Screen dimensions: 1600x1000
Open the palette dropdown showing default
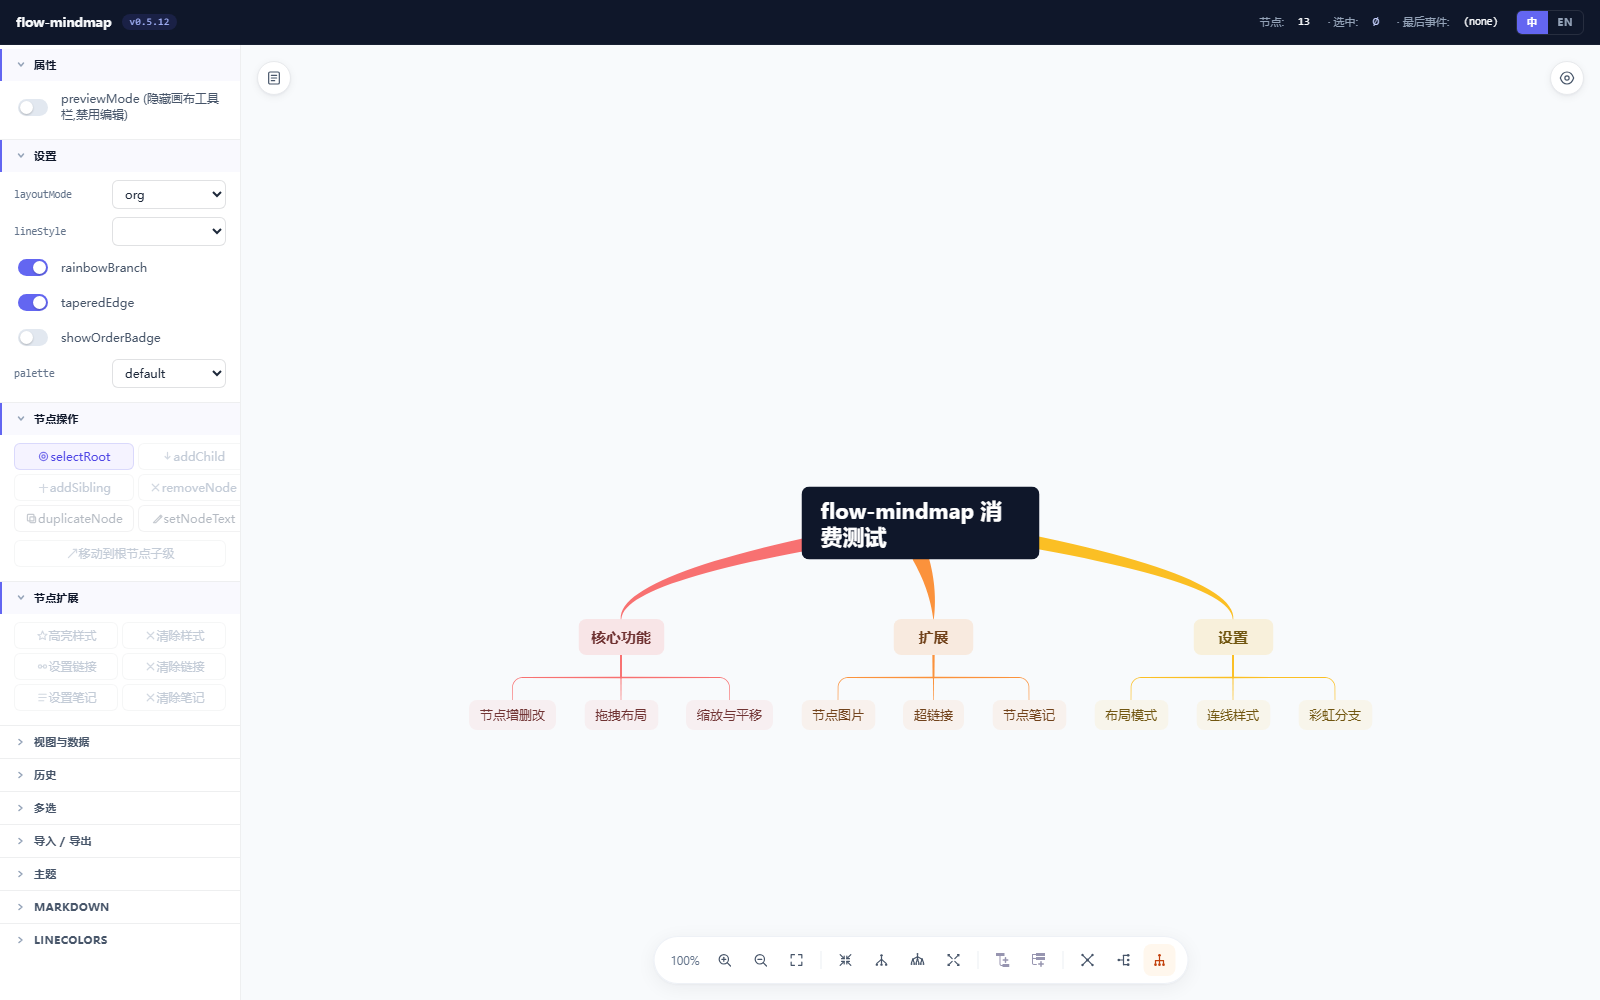169,374
